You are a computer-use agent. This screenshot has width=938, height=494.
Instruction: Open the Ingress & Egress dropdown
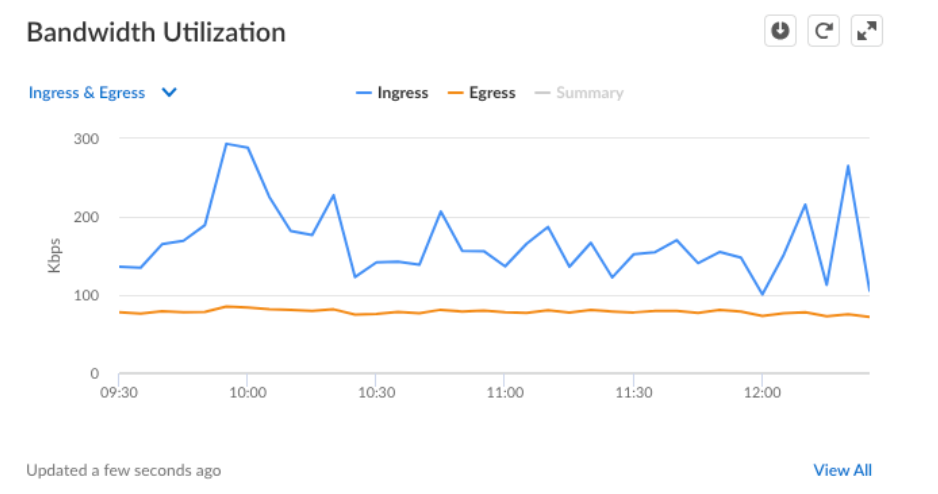88,93
